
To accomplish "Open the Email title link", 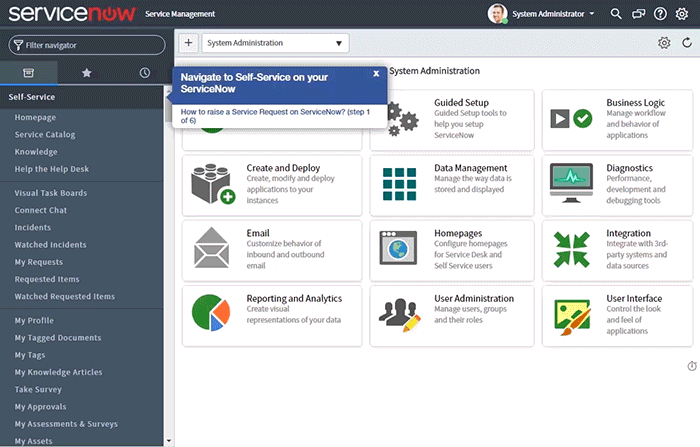I will coord(258,233).
